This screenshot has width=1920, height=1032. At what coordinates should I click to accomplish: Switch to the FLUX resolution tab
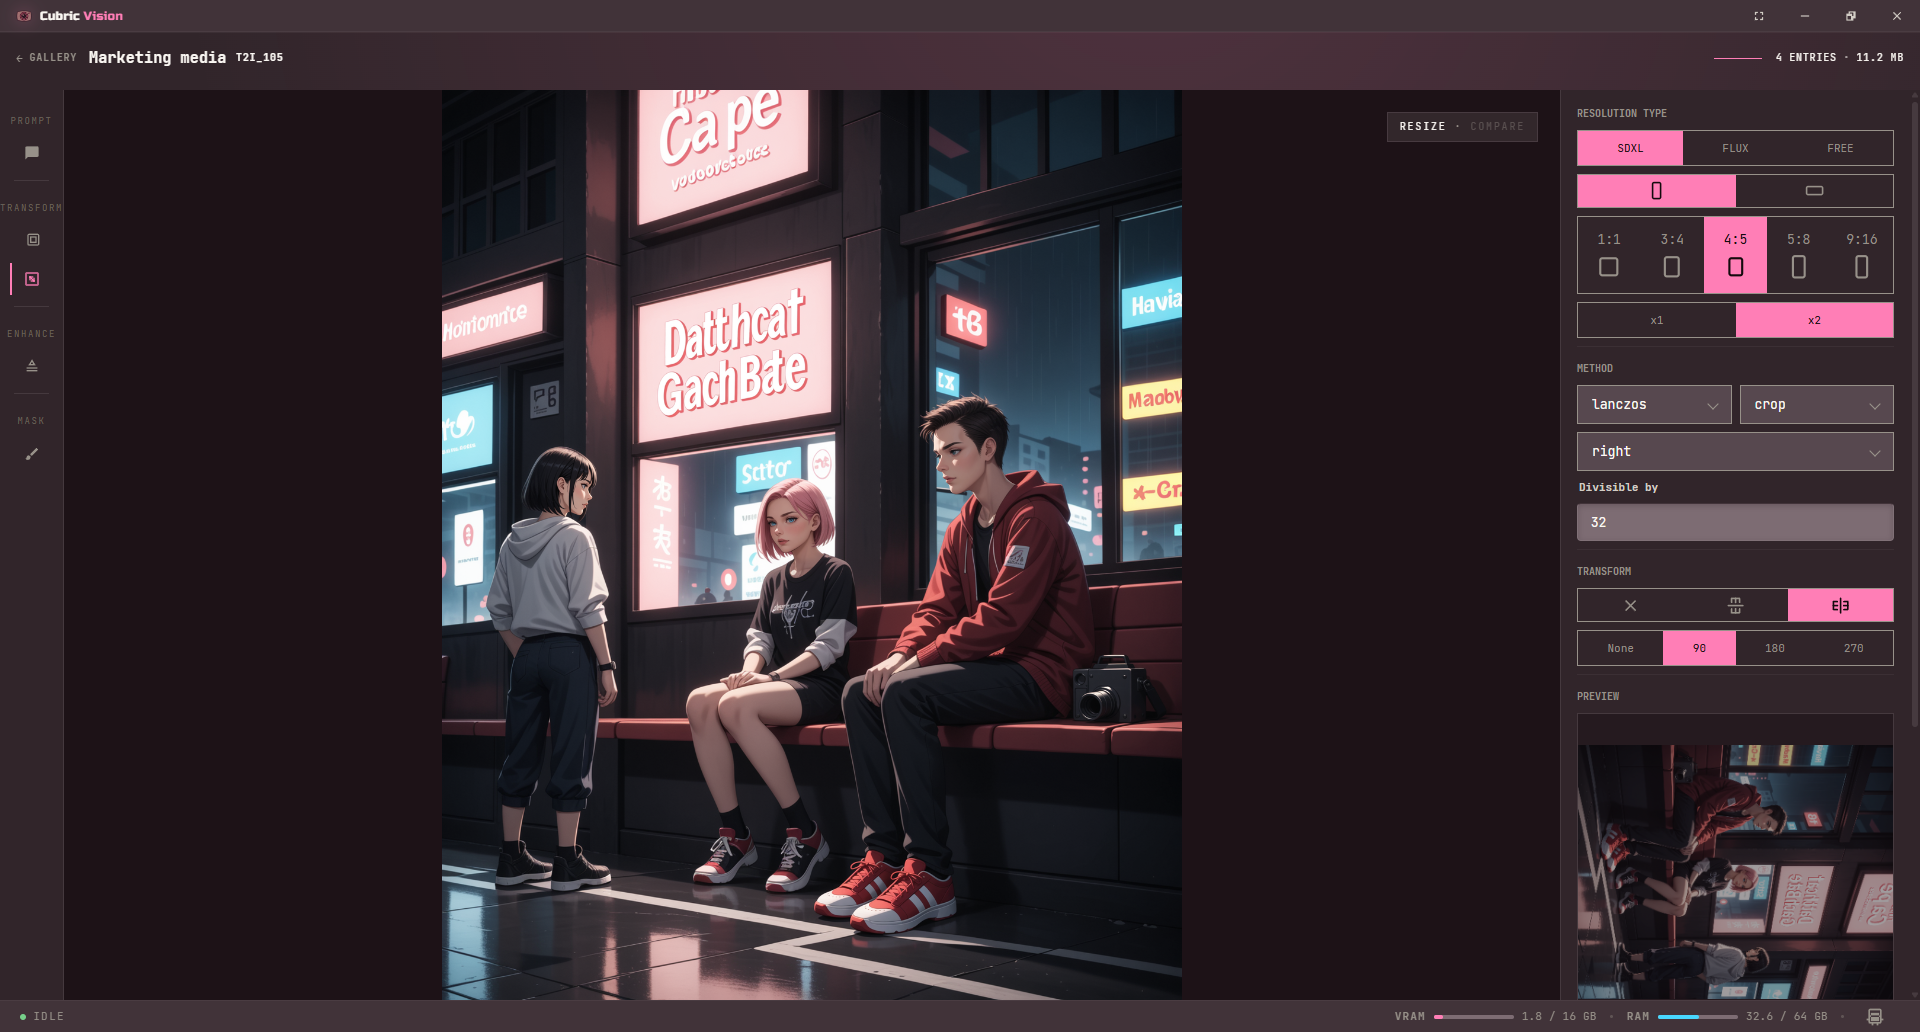pos(1735,148)
